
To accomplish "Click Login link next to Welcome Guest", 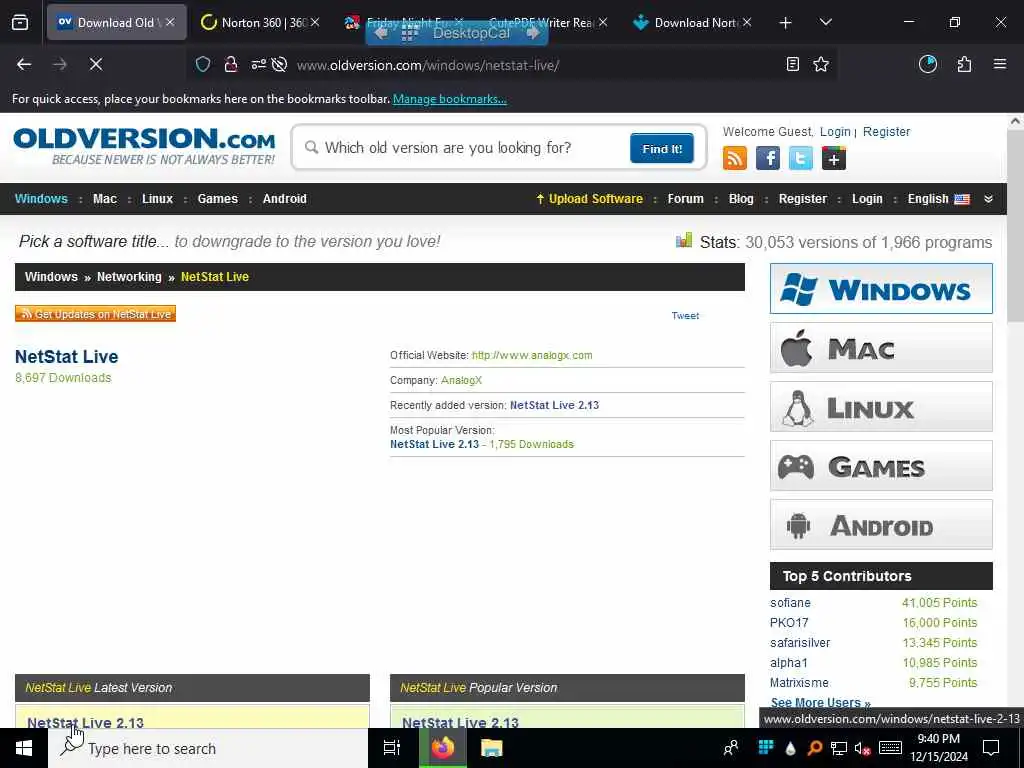I will pos(835,132).
